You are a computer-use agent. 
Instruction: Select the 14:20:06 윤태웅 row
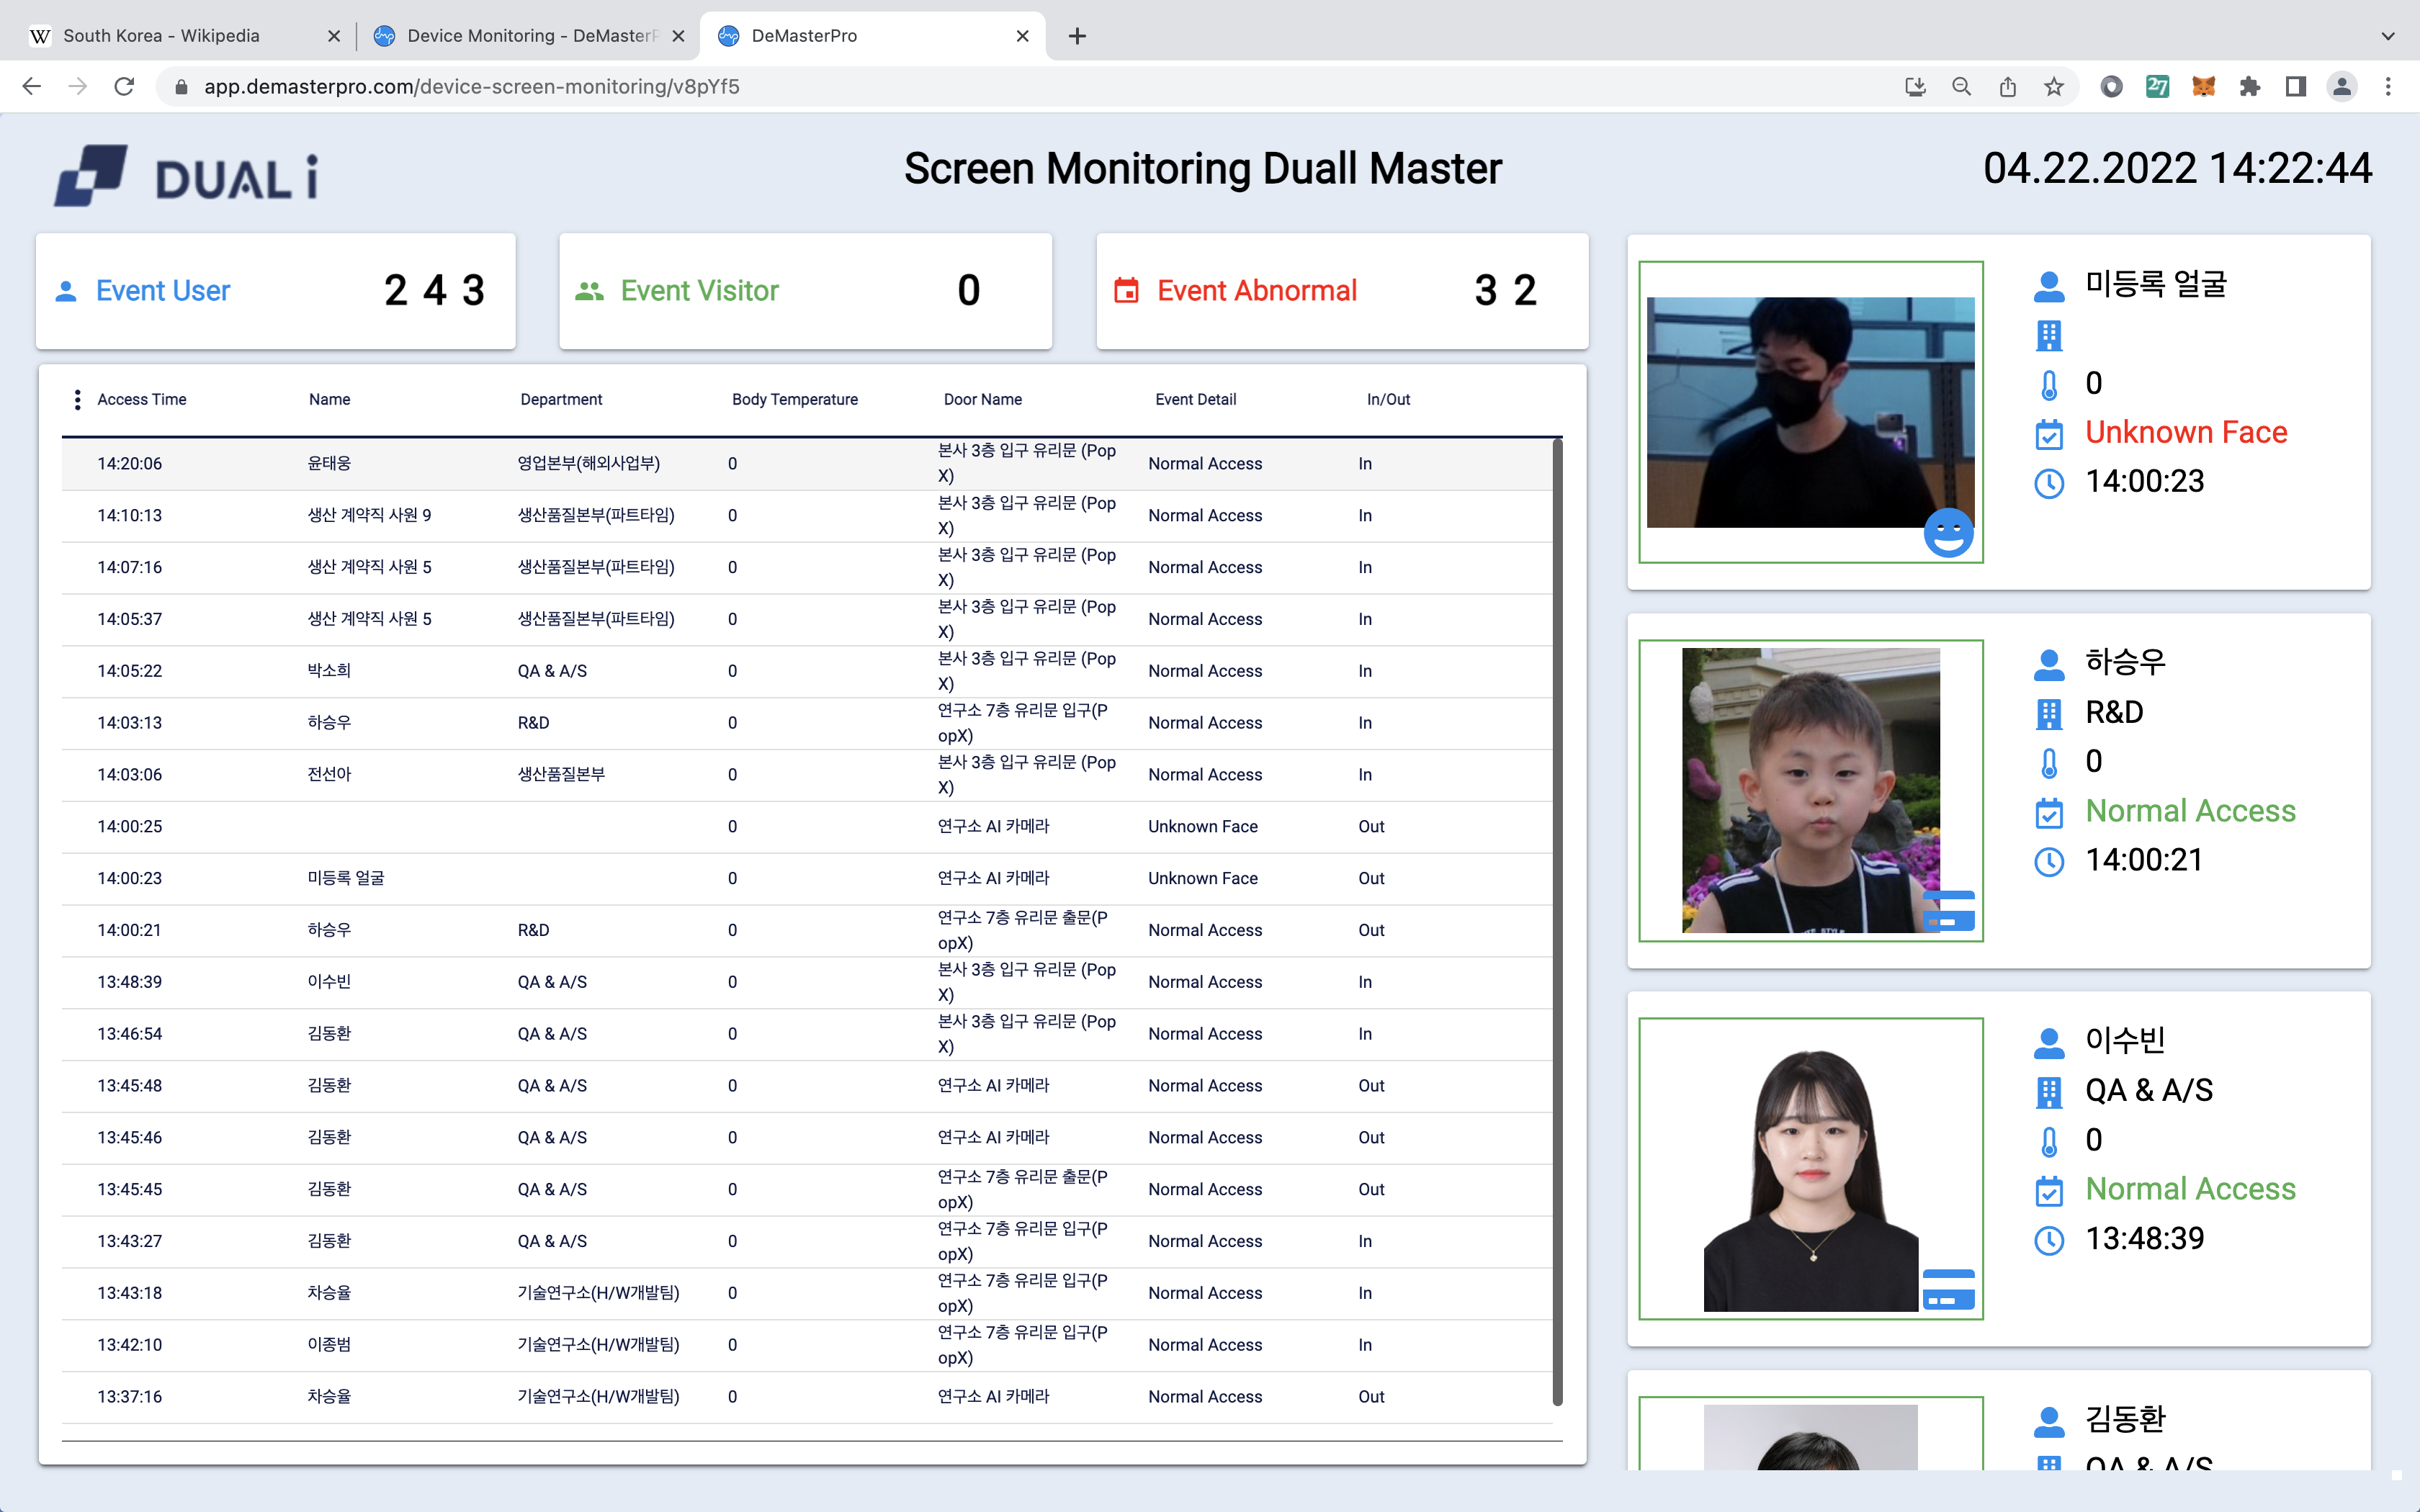coord(806,464)
